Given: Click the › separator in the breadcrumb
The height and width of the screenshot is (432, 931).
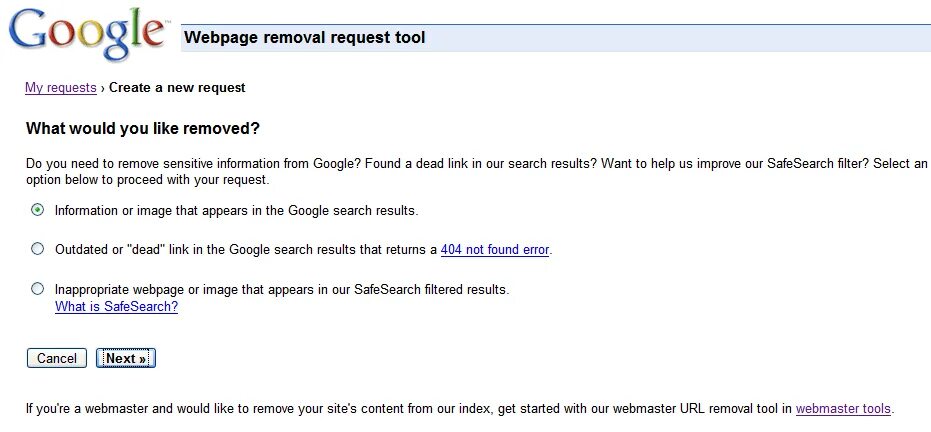Looking at the screenshot, I should click(103, 88).
